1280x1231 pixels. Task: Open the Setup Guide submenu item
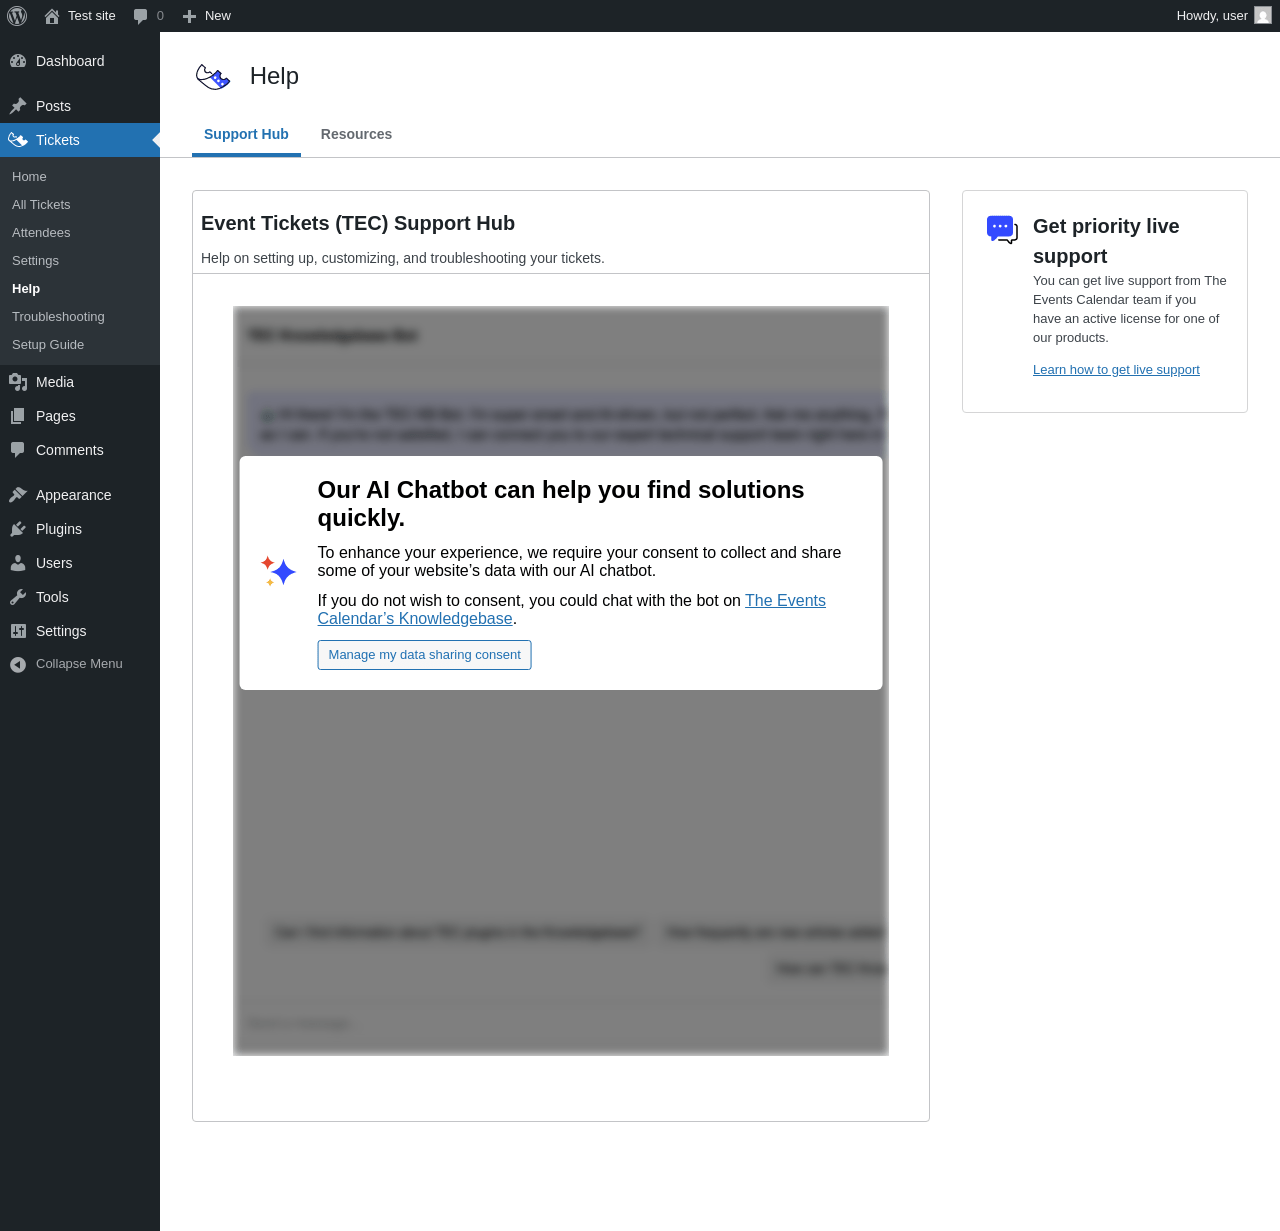48,344
